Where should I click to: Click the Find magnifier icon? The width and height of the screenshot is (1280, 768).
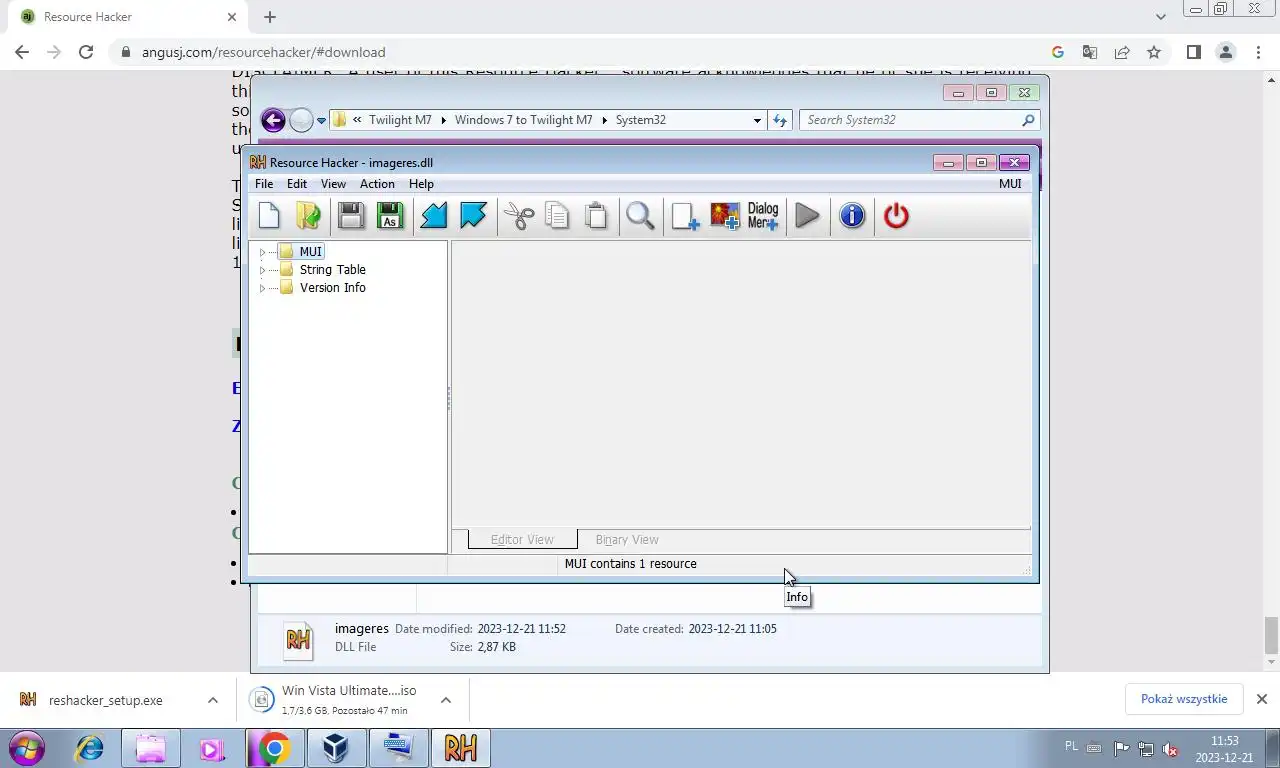[x=640, y=216]
